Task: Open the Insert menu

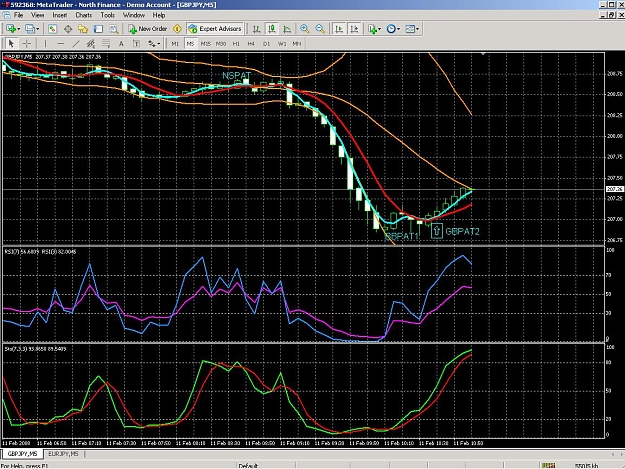Action: click(60, 15)
